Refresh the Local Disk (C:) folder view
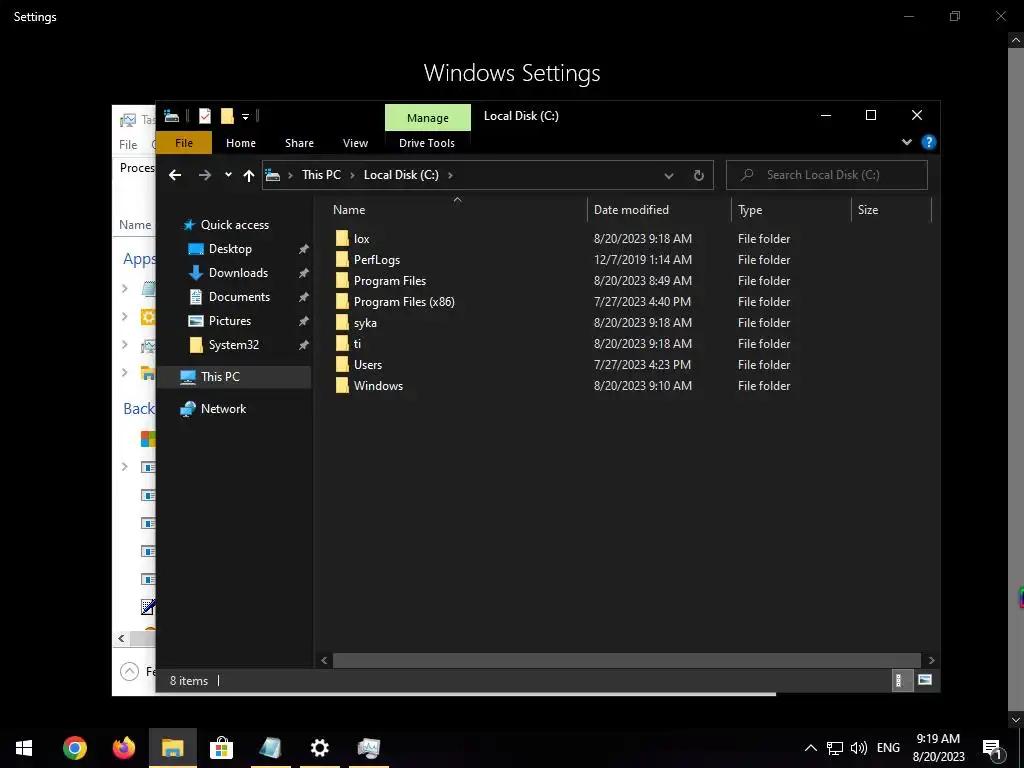This screenshot has height=768, width=1024. 698,175
